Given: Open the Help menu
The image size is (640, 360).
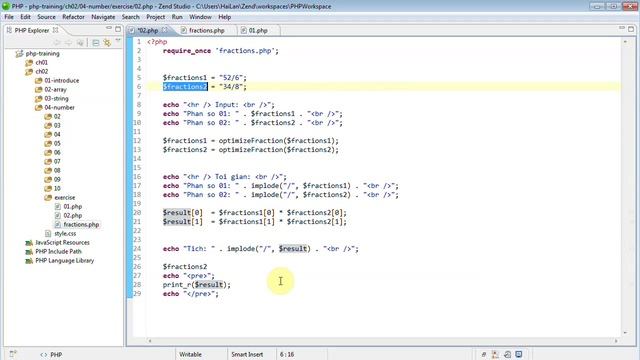Looking at the screenshot, I should 224,17.
